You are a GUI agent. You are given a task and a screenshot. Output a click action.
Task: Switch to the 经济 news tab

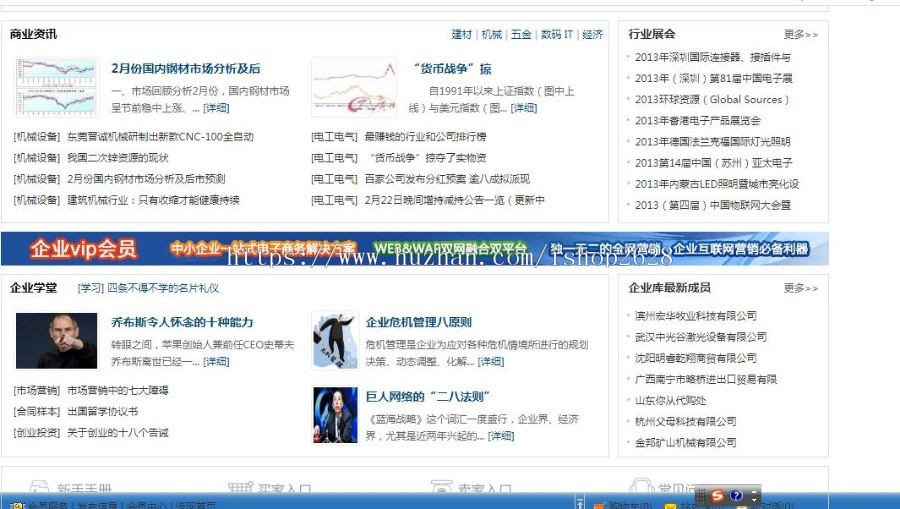click(x=592, y=34)
